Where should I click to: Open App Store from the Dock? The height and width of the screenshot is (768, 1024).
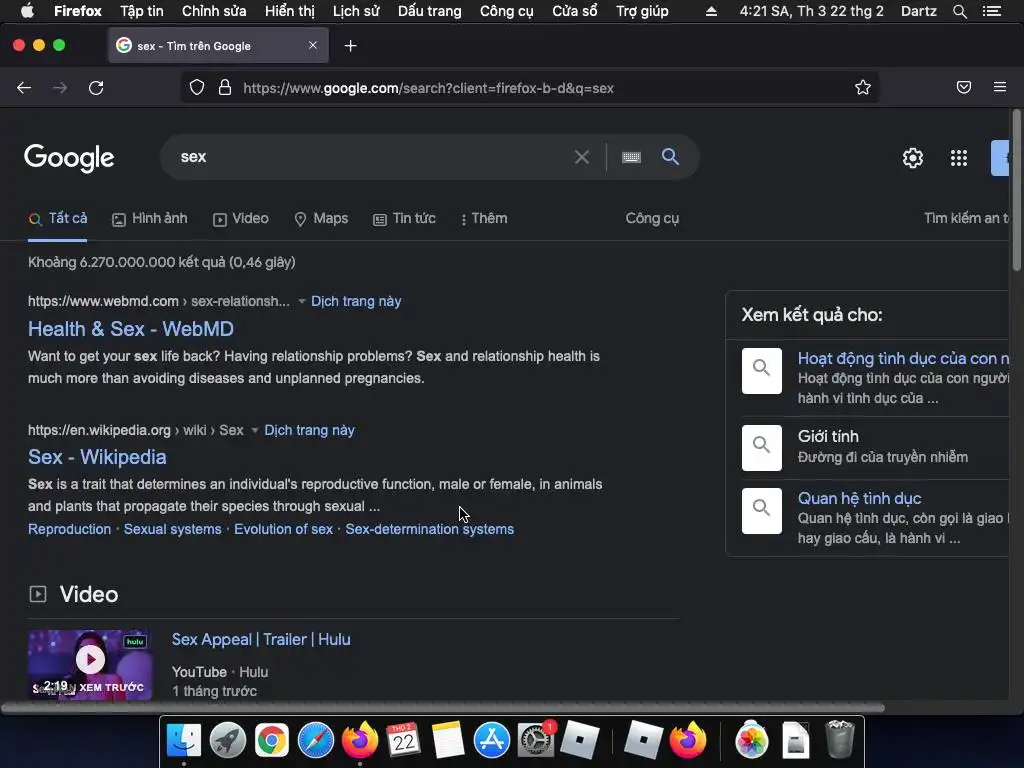(x=492, y=741)
